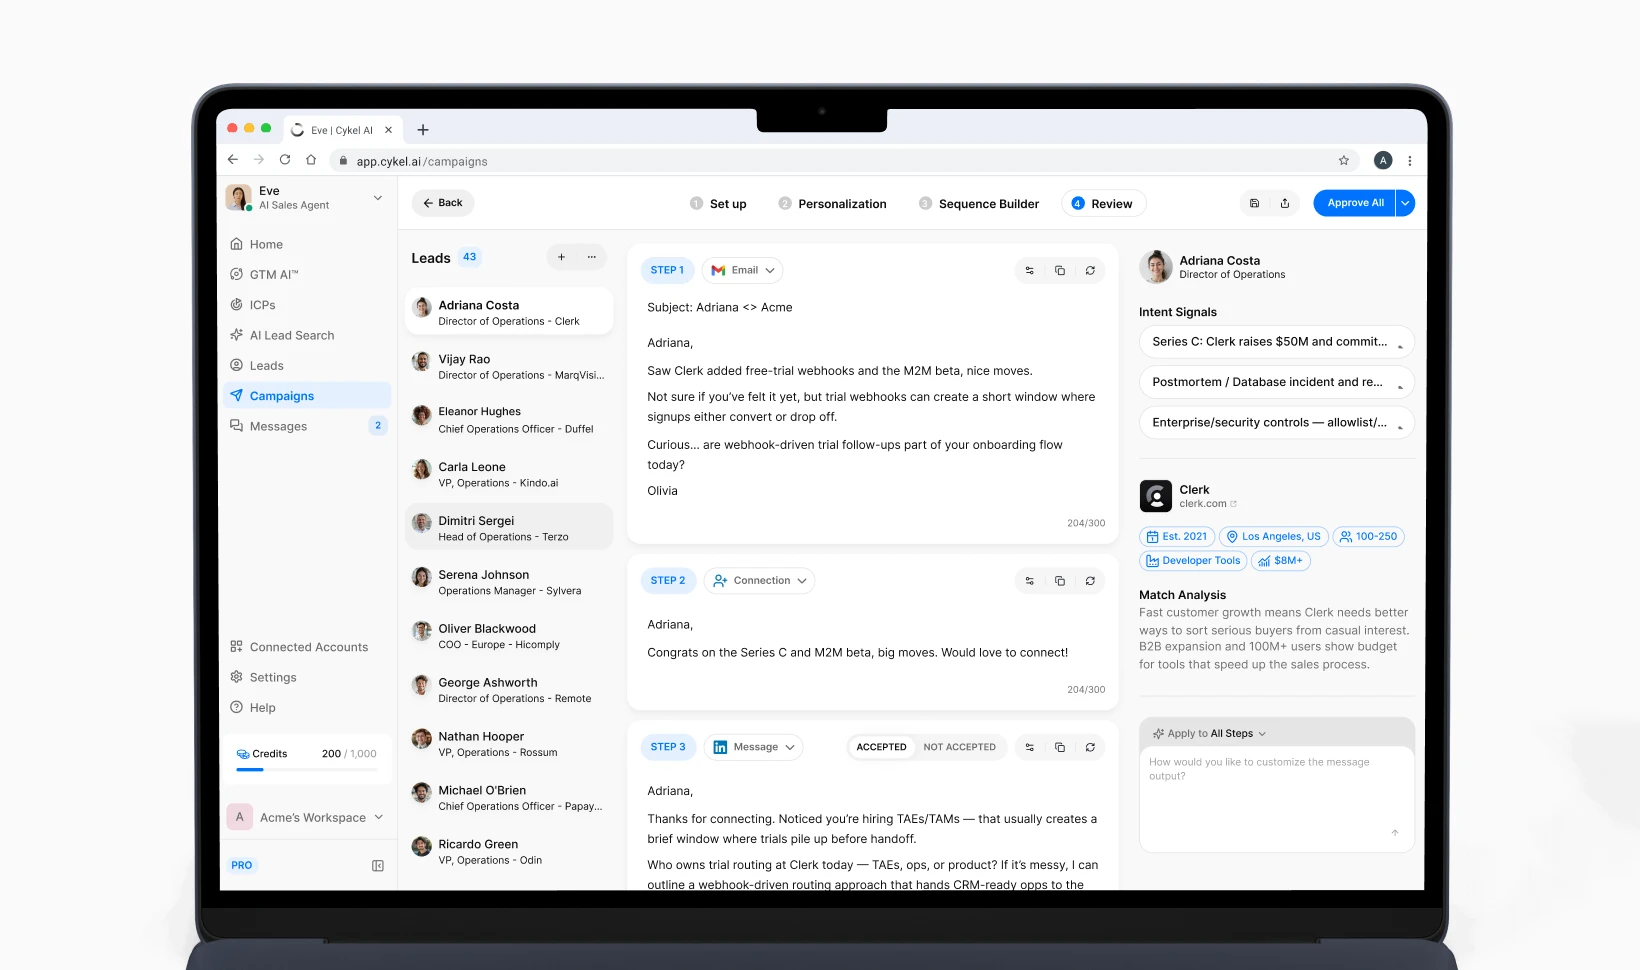Reload the browser page
This screenshot has height=970, width=1640.
click(x=285, y=160)
